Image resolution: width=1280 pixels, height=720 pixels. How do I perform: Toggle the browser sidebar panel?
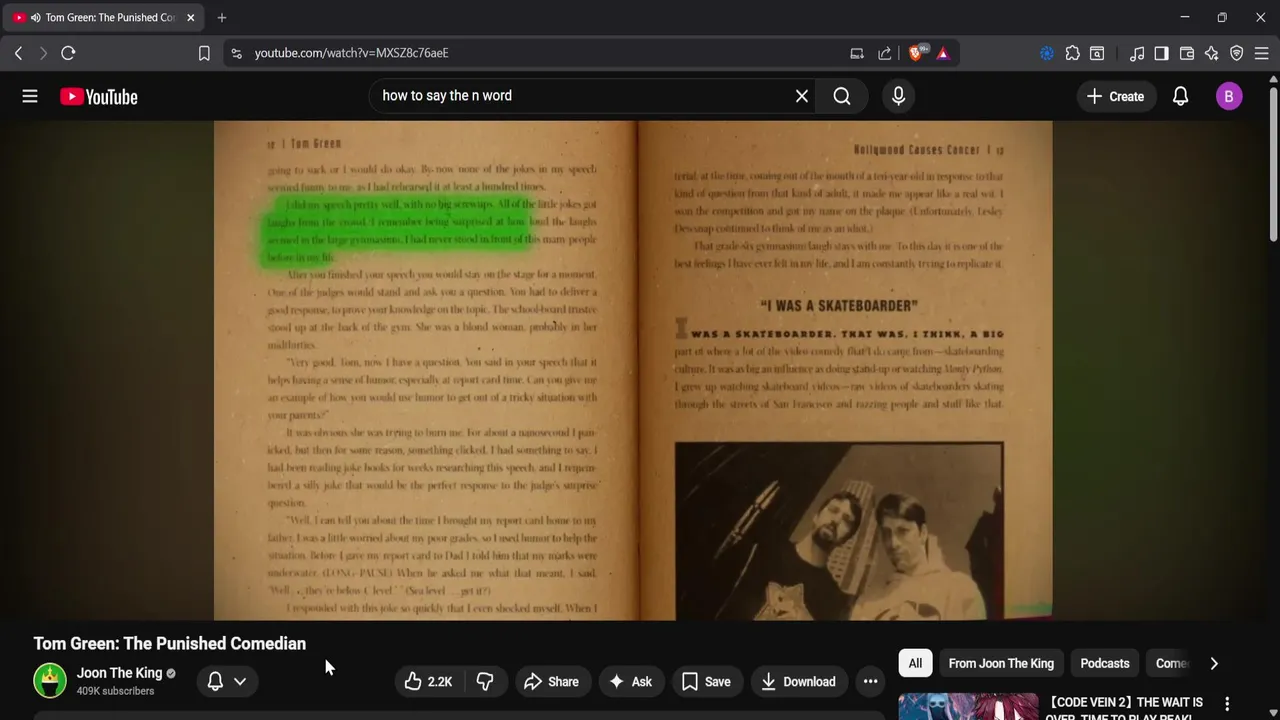tap(1161, 53)
